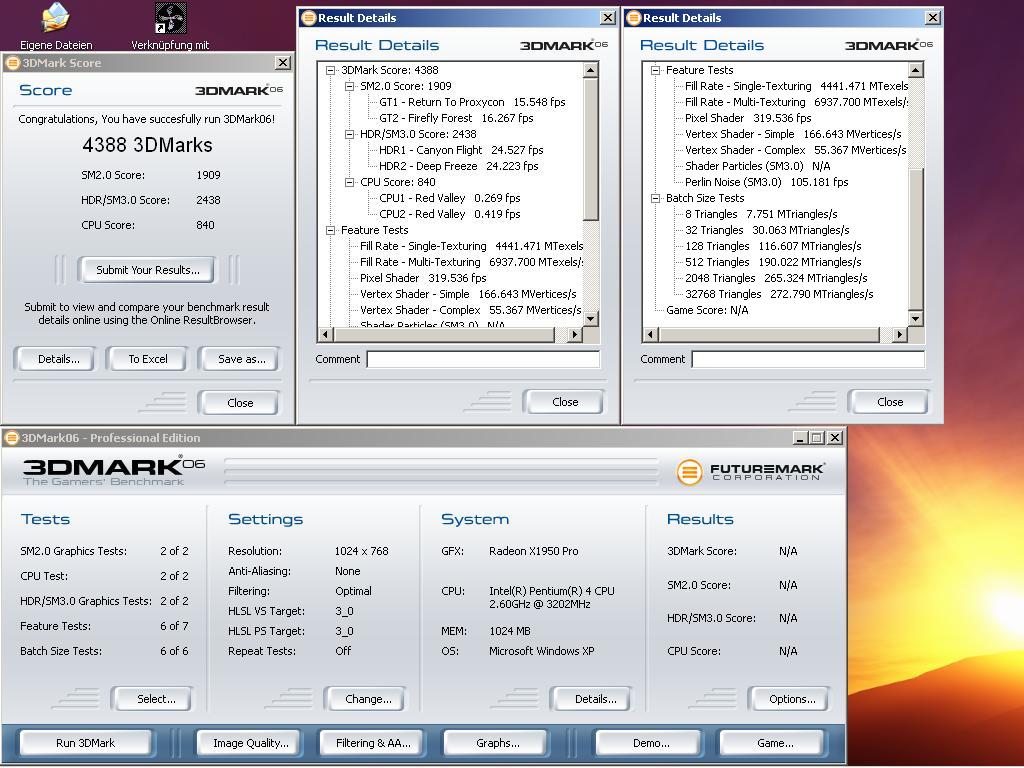Click scroll-up arrow in left Result Details tree

pos(590,70)
